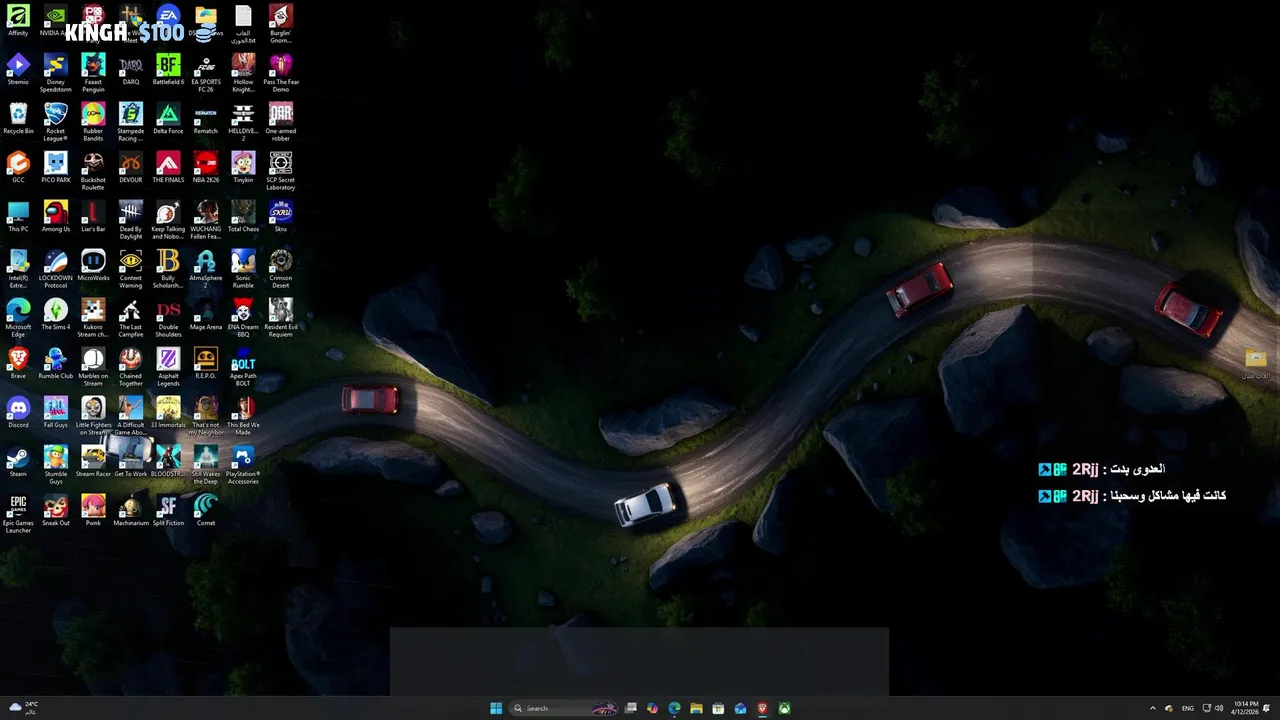Select The Sims 4 icon
The height and width of the screenshot is (720, 1280).
pyautogui.click(x=56, y=314)
